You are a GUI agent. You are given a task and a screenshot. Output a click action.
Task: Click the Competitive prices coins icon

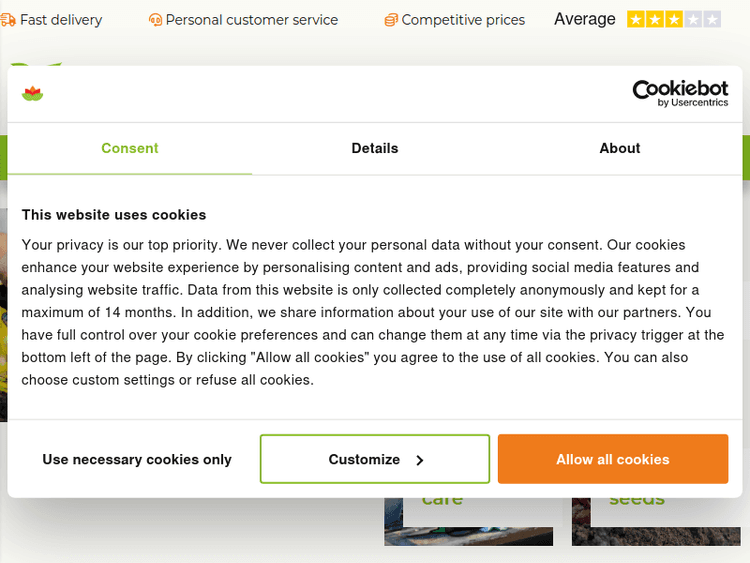point(391,20)
